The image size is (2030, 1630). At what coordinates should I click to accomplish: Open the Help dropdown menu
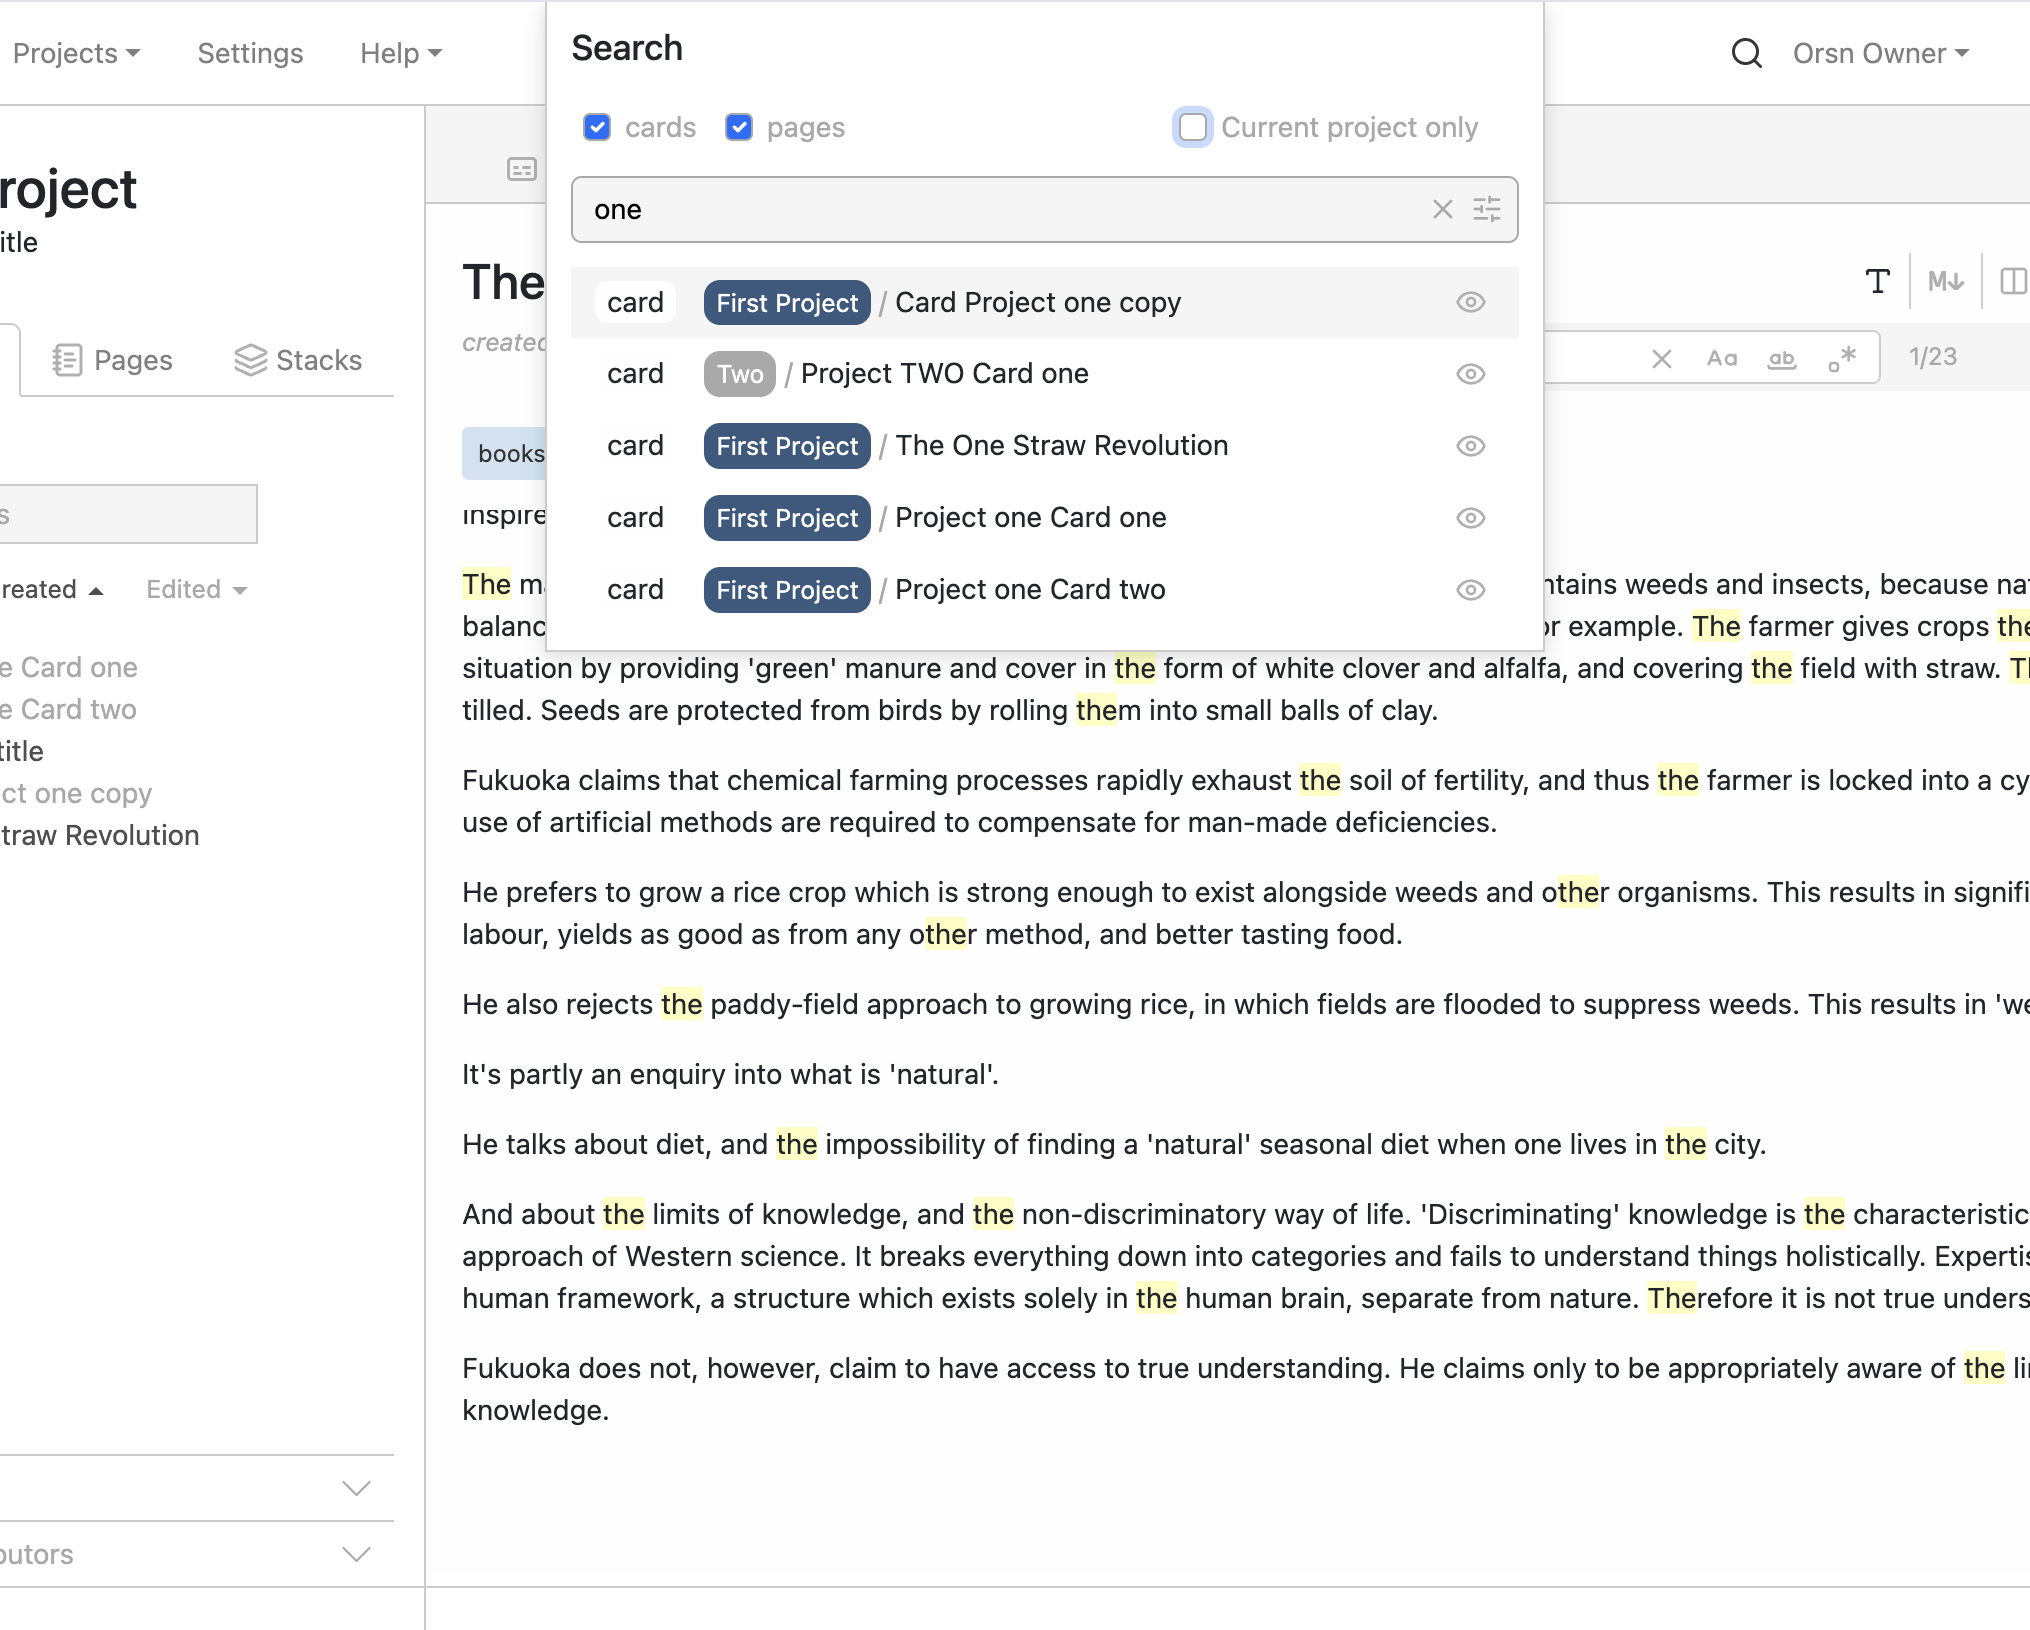point(401,53)
